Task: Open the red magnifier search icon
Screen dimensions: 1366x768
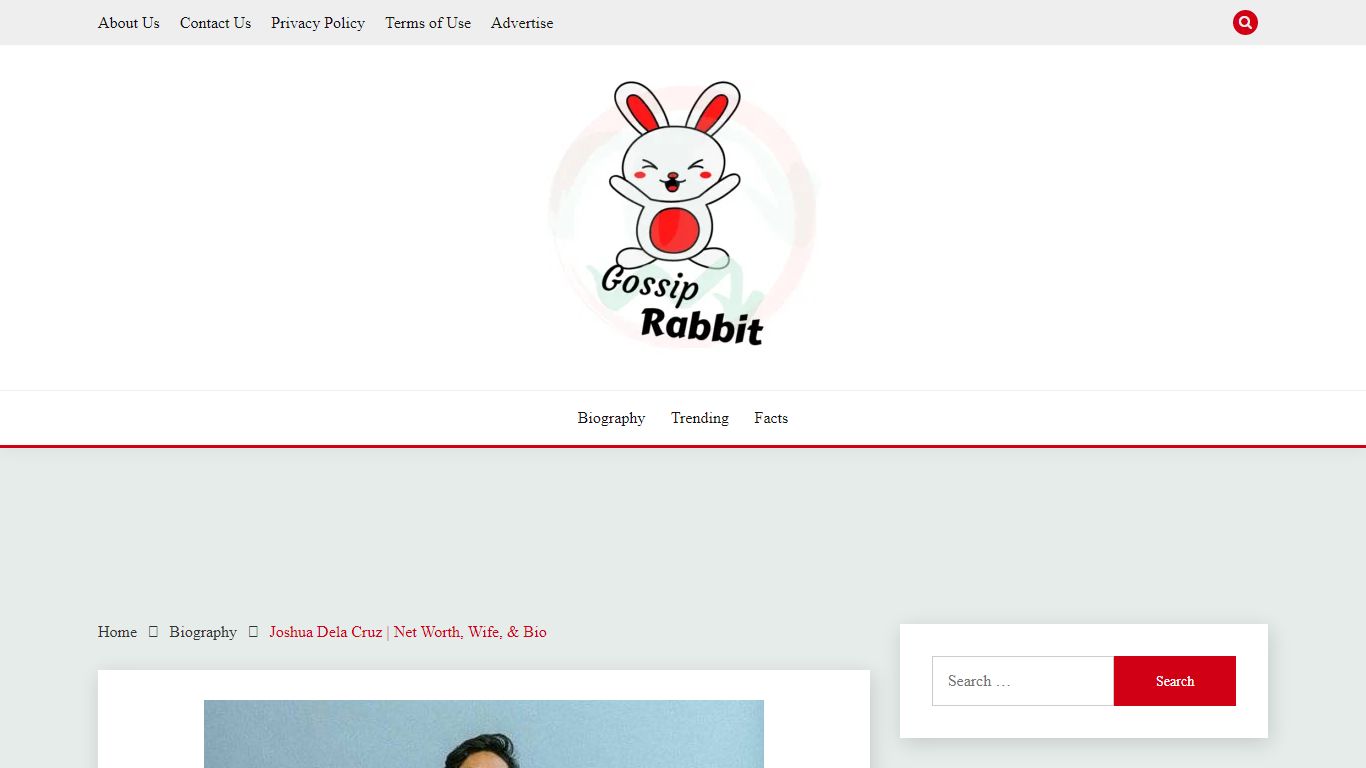Action: [1245, 22]
